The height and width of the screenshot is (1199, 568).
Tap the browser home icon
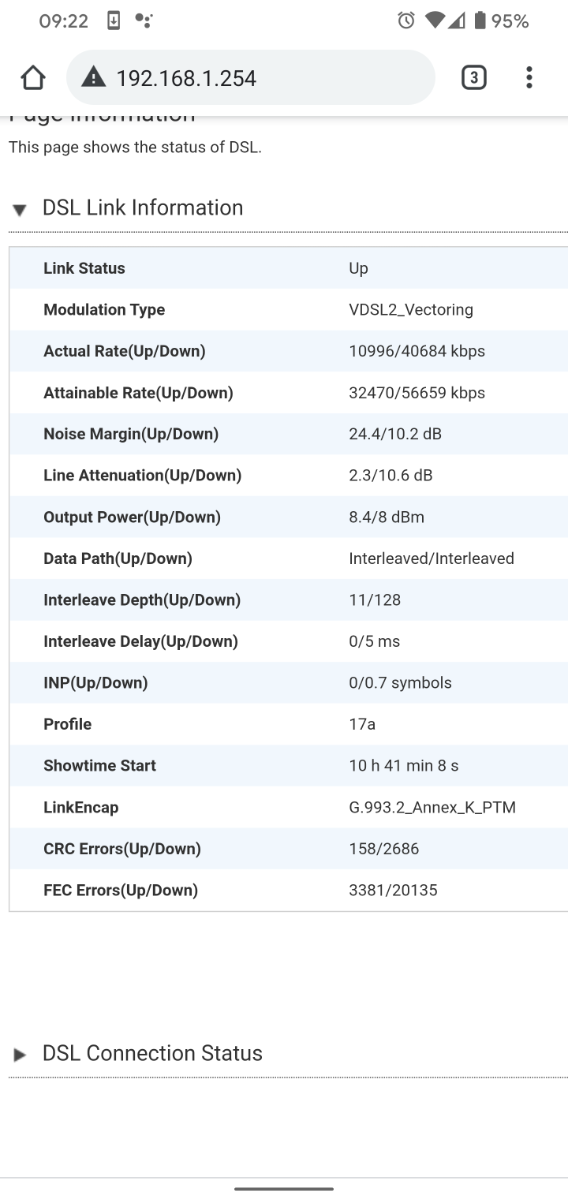tap(33, 77)
